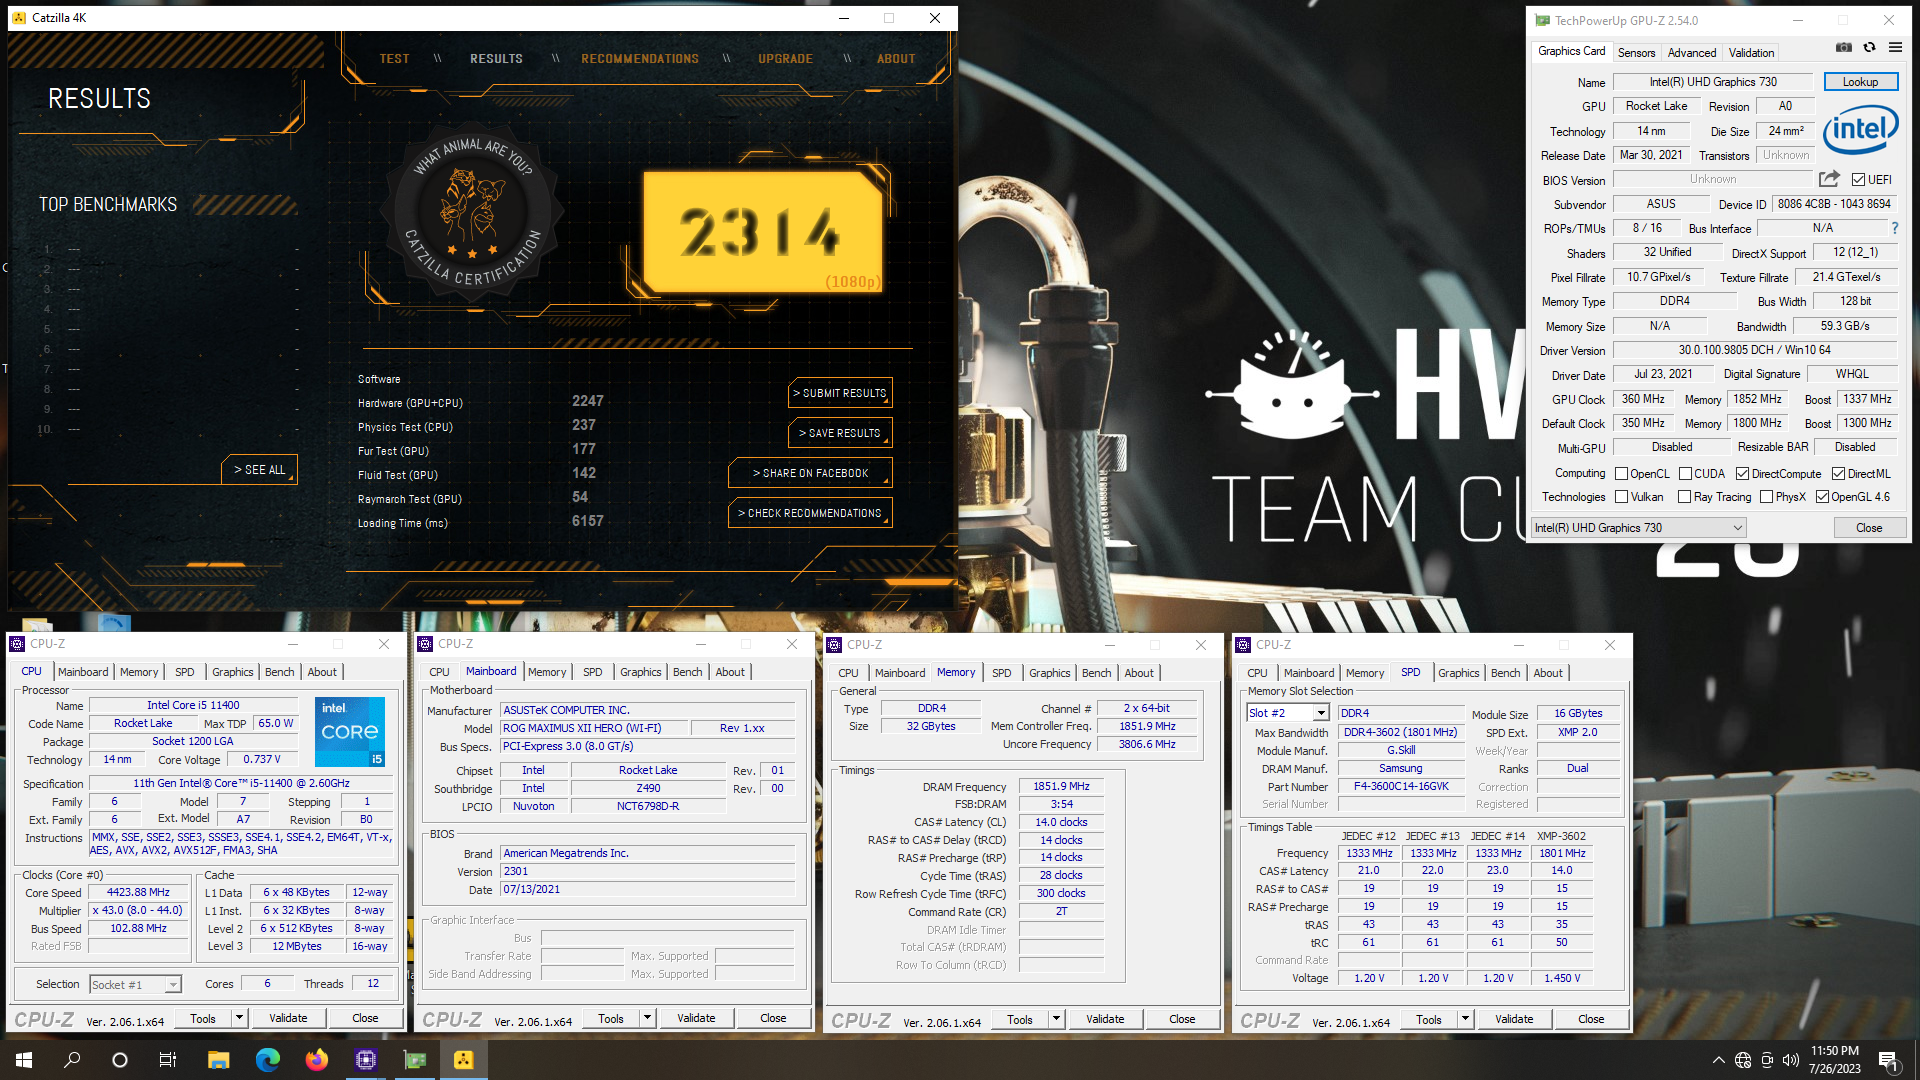Screen dimensions: 1920x1080
Task: Open Bench tab in first CPU-Z window
Action: pos(279,672)
